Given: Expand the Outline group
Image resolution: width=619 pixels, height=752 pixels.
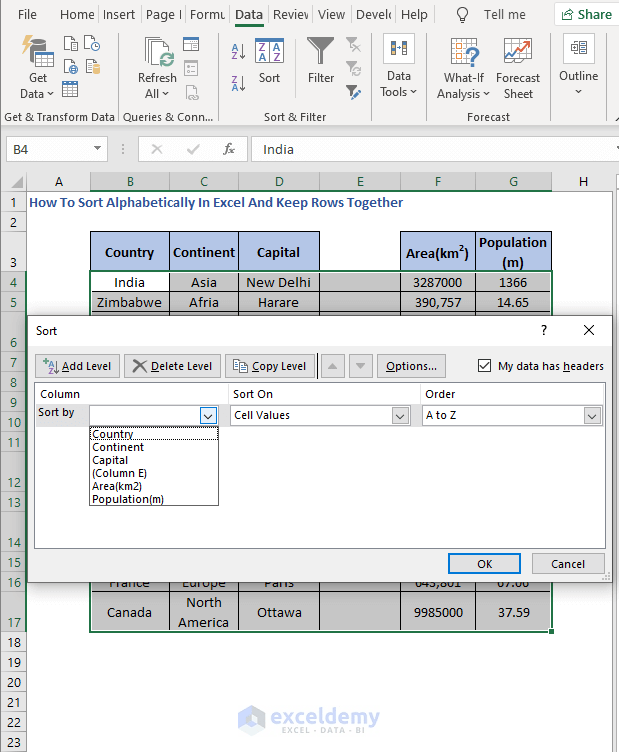Looking at the screenshot, I should coord(578,65).
